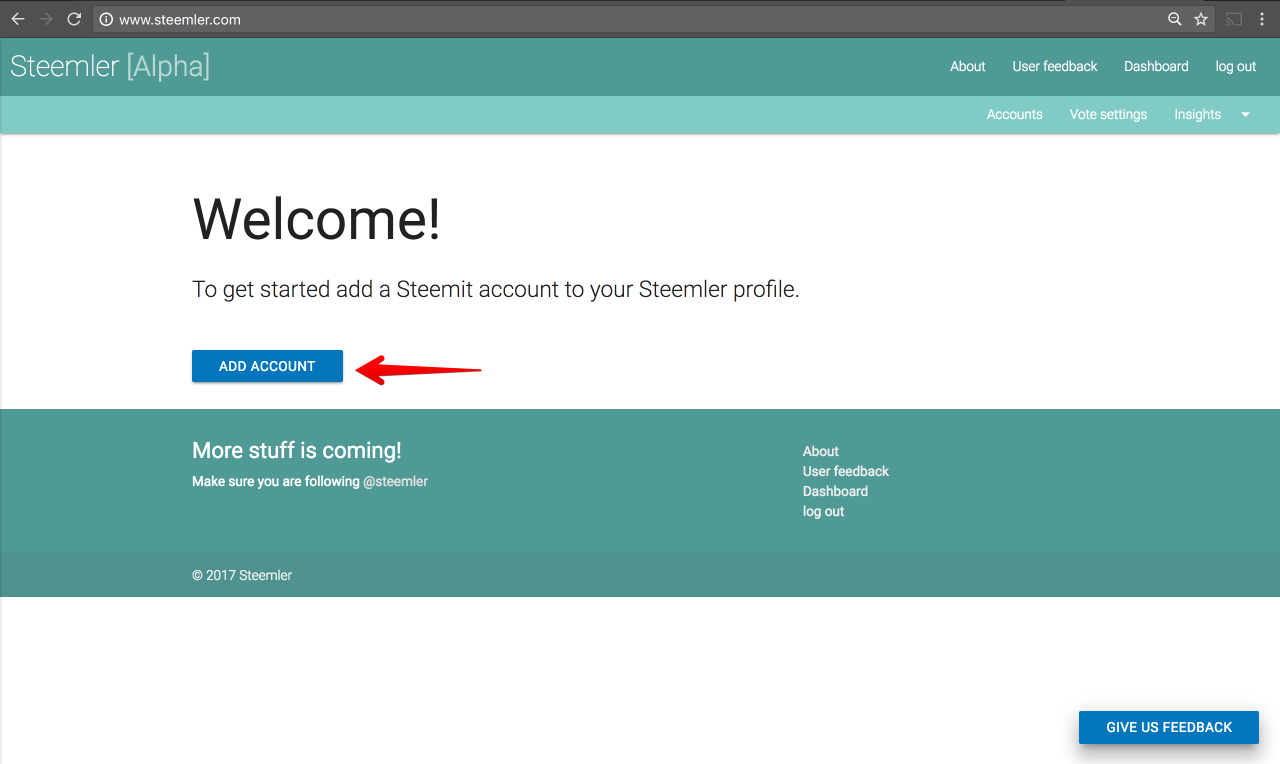Click the www.steemler.com address bar
The height and width of the screenshot is (764, 1280).
click(654, 19)
